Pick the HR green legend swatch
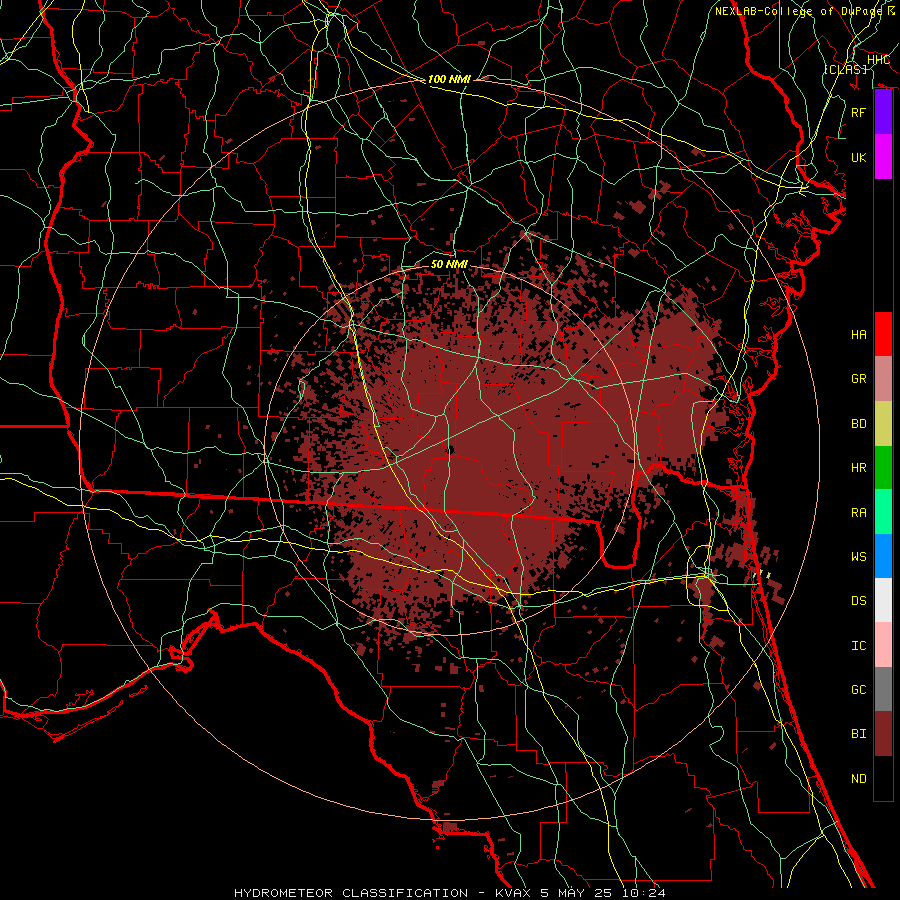The image size is (900, 900). 883,467
